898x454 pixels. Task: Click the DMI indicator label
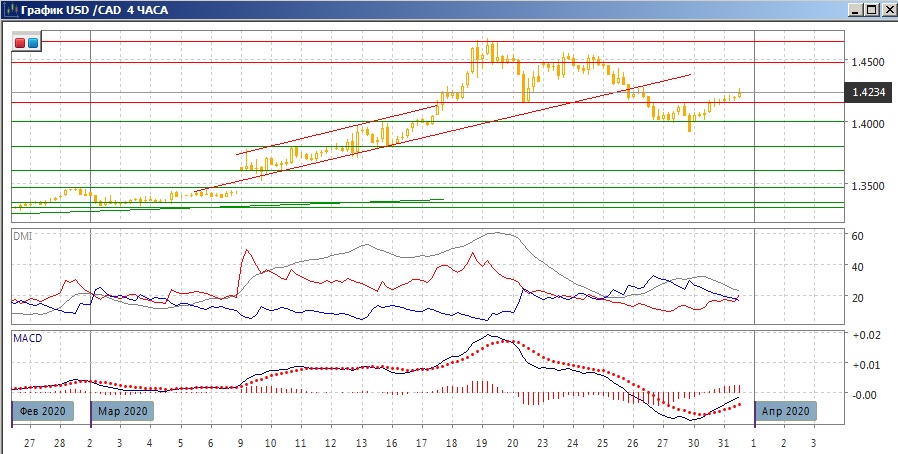coord(23,235)
